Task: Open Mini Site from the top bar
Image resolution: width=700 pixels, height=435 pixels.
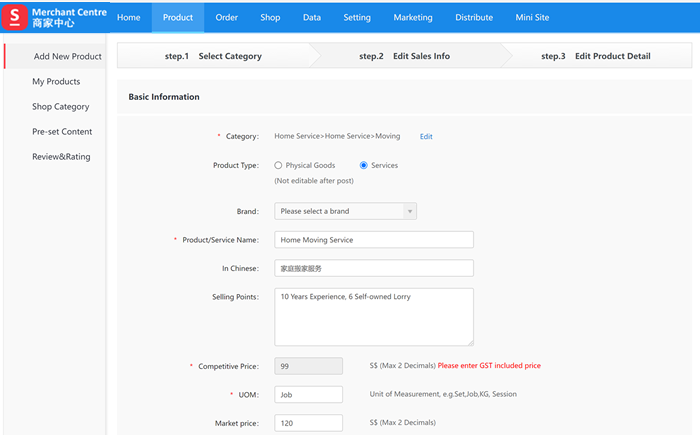Action: pyautogui.click(x=532, y=17)
